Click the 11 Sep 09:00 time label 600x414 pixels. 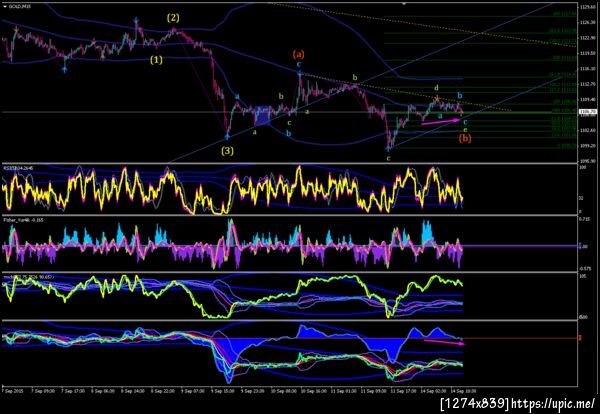coord(372,391)
